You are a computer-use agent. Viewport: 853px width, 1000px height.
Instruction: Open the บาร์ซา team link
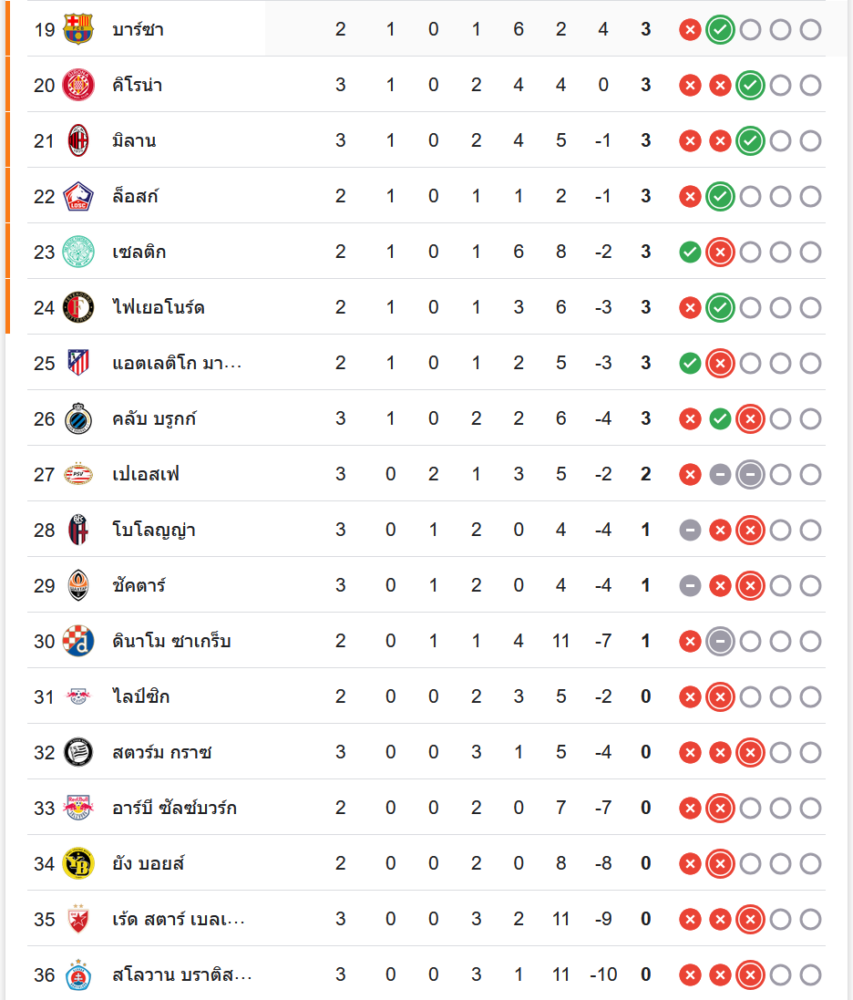pos(138,29)
